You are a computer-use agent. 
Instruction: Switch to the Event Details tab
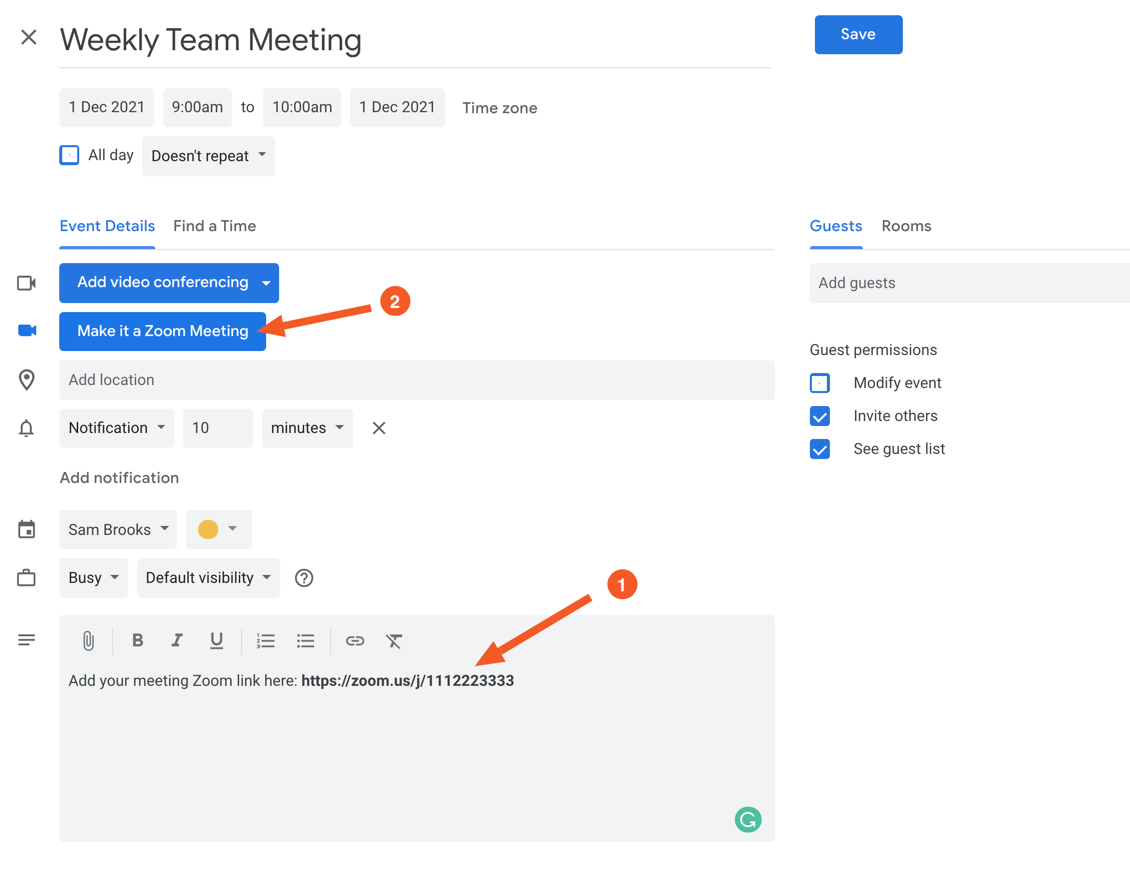point(107,226)
